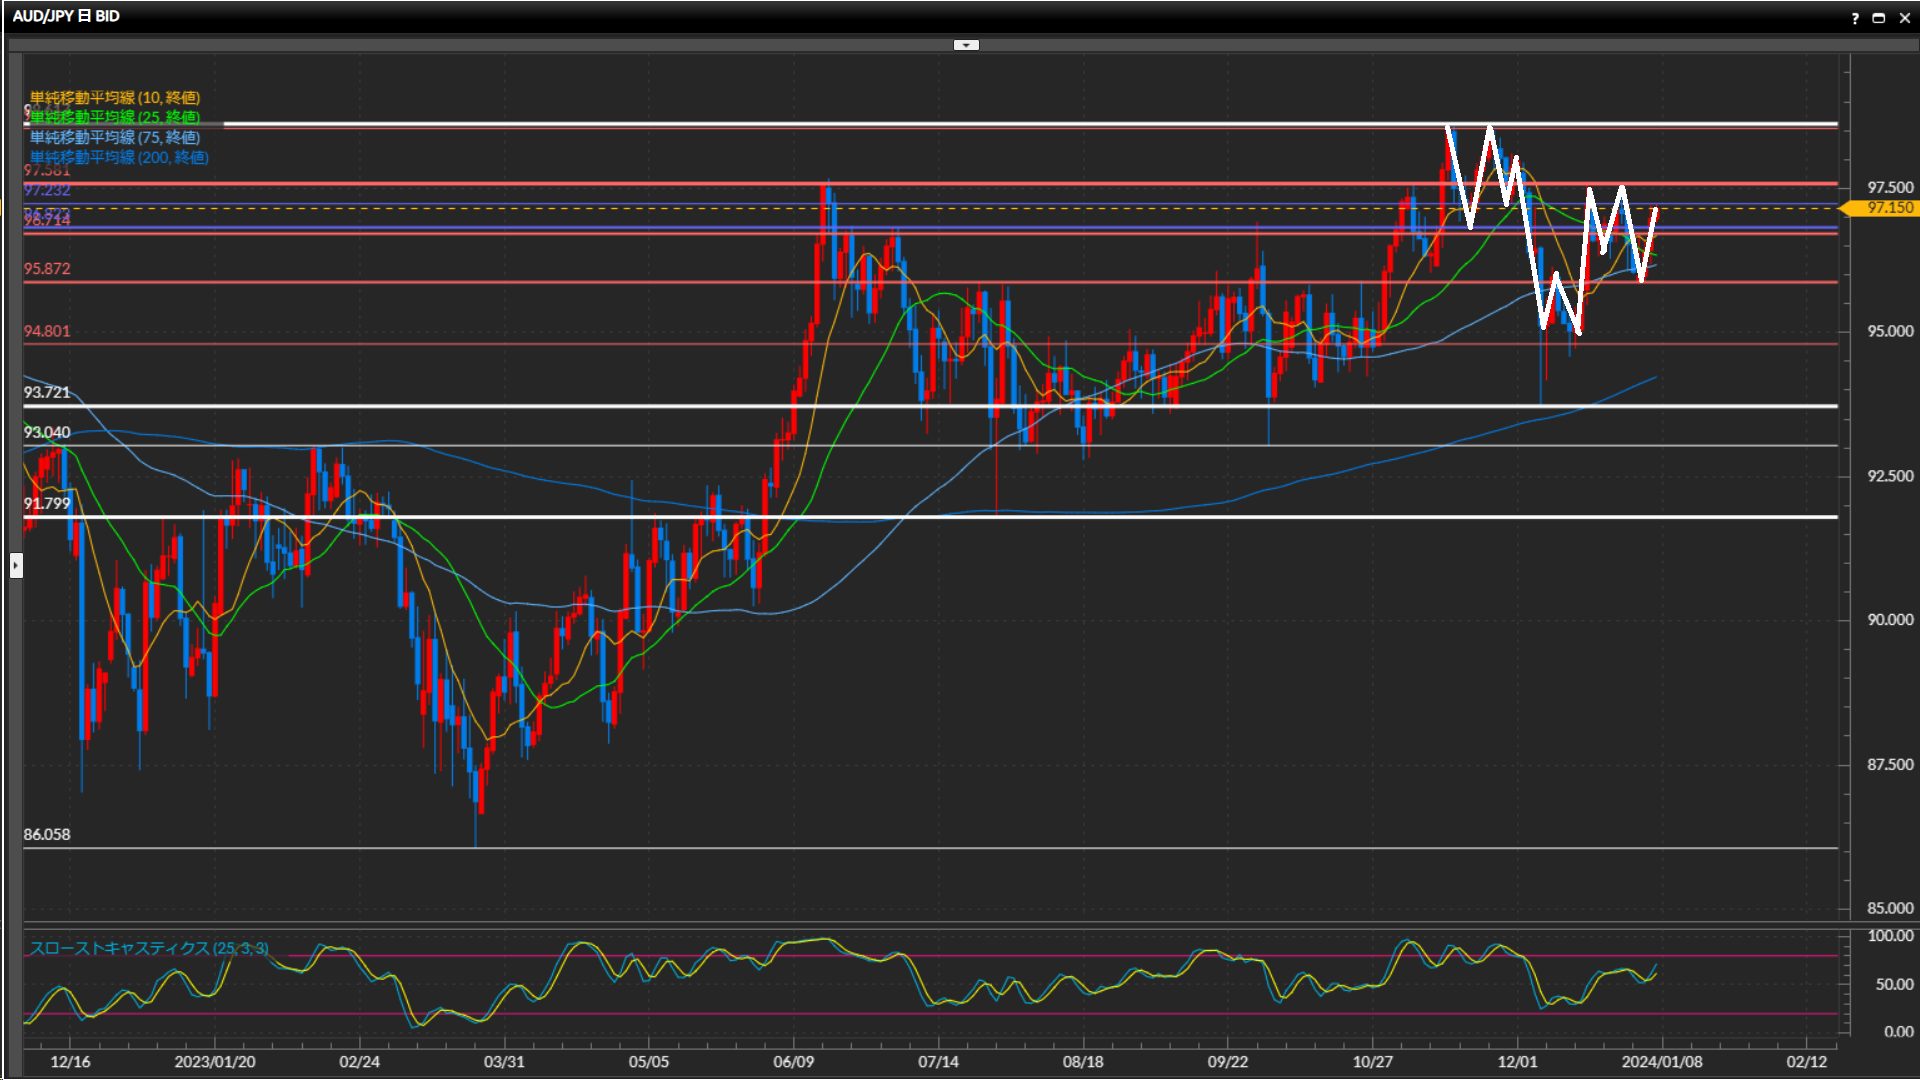Select the 10-period simple moving average label
The image size is (1920, 1080).
point(114,97)
